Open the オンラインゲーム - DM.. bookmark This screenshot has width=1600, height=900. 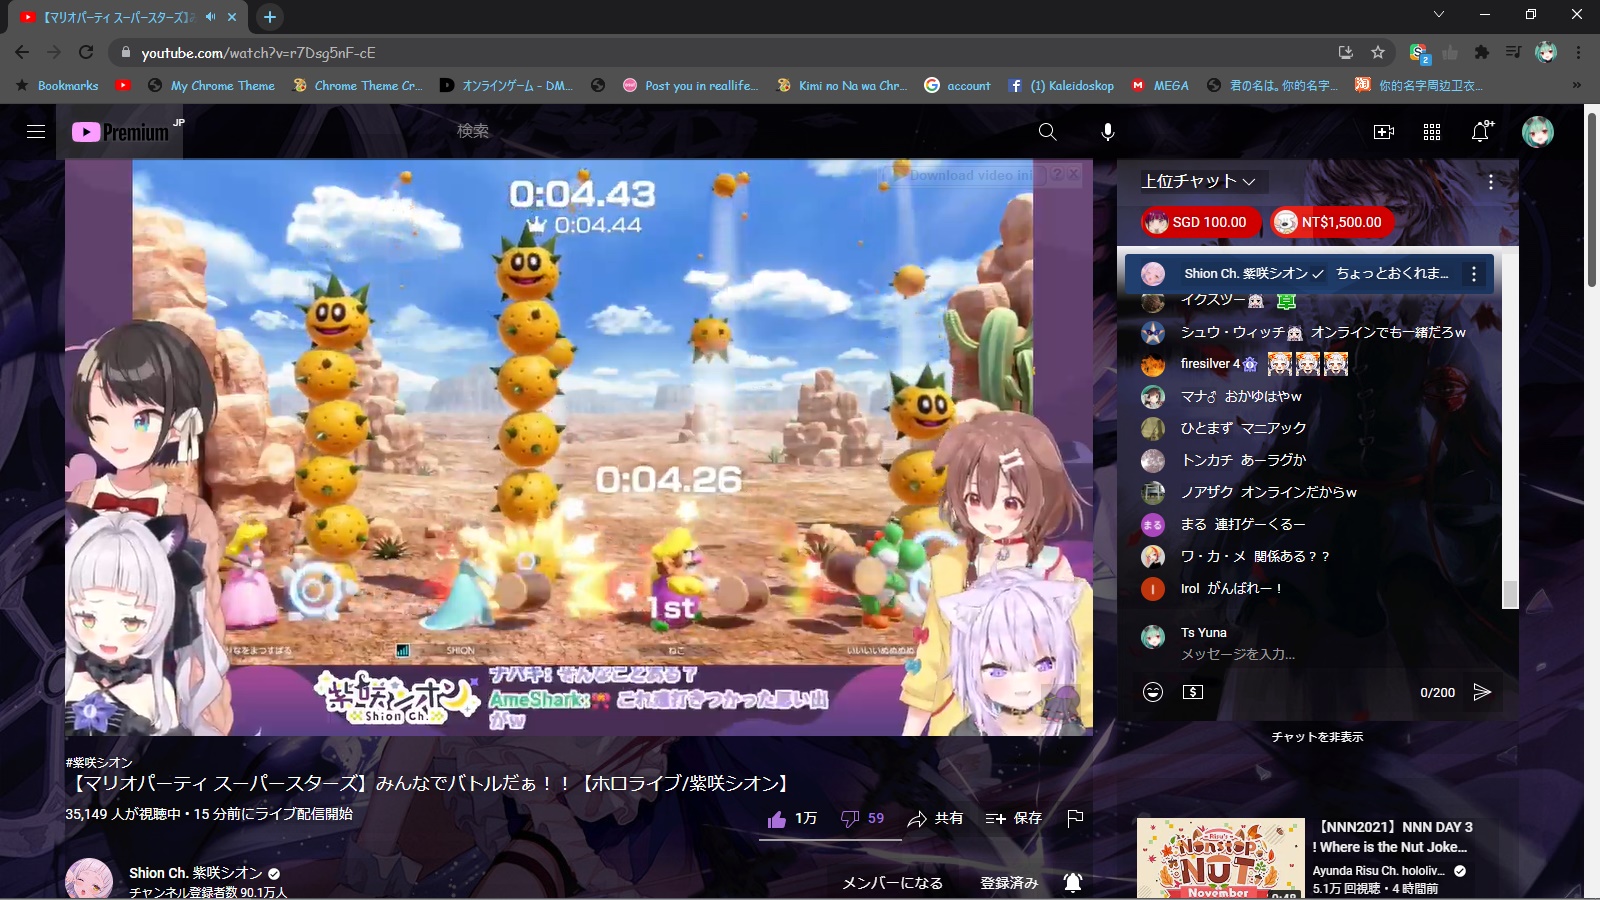point(506,86)
